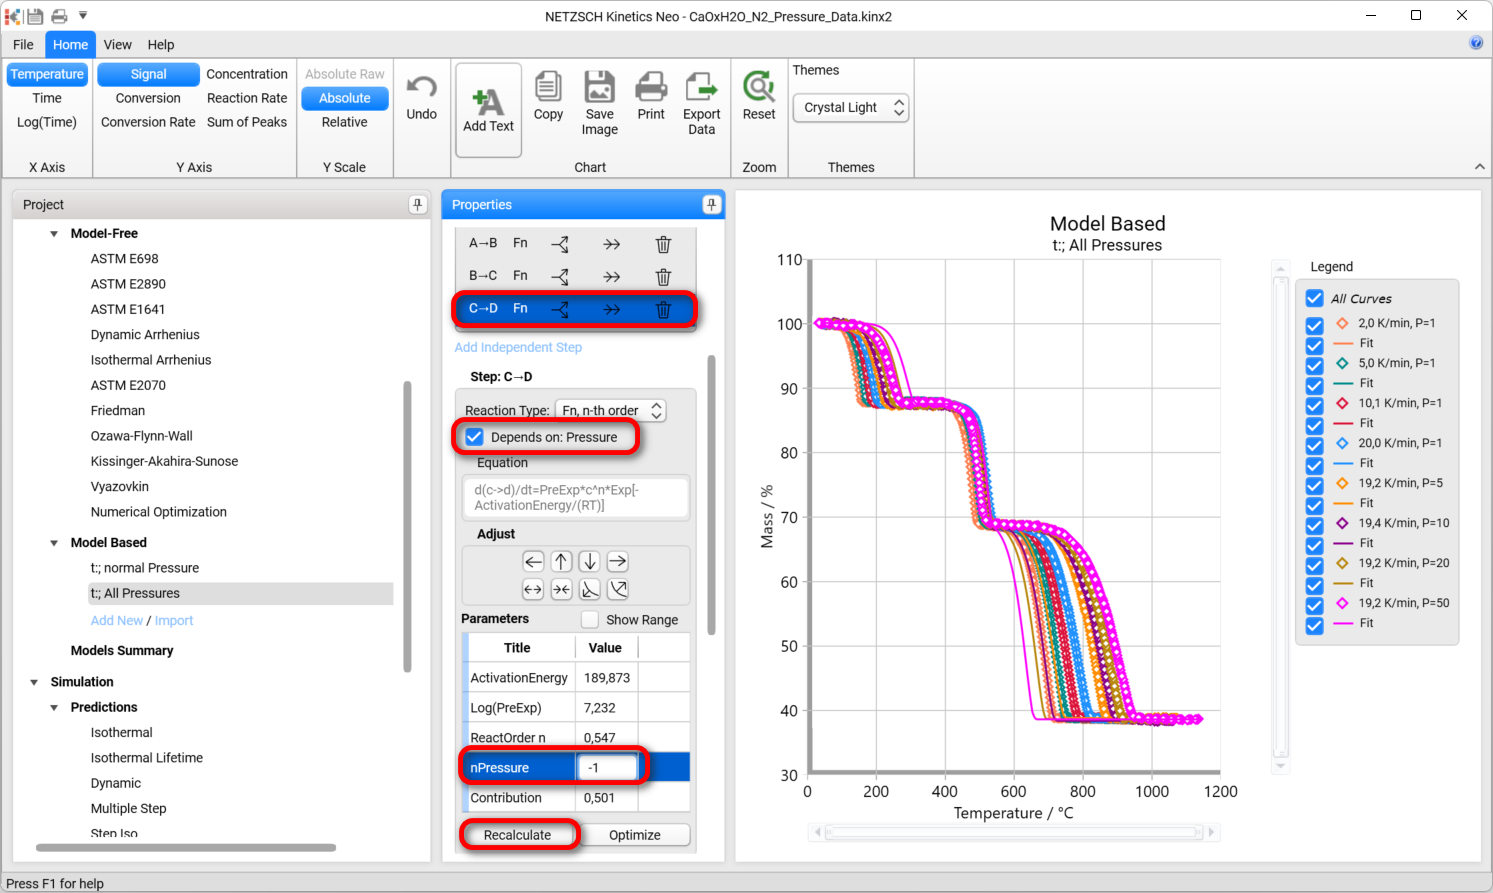
Task: Toggle the All Curves legend checkbox
Action: [x=1314, y=298]
